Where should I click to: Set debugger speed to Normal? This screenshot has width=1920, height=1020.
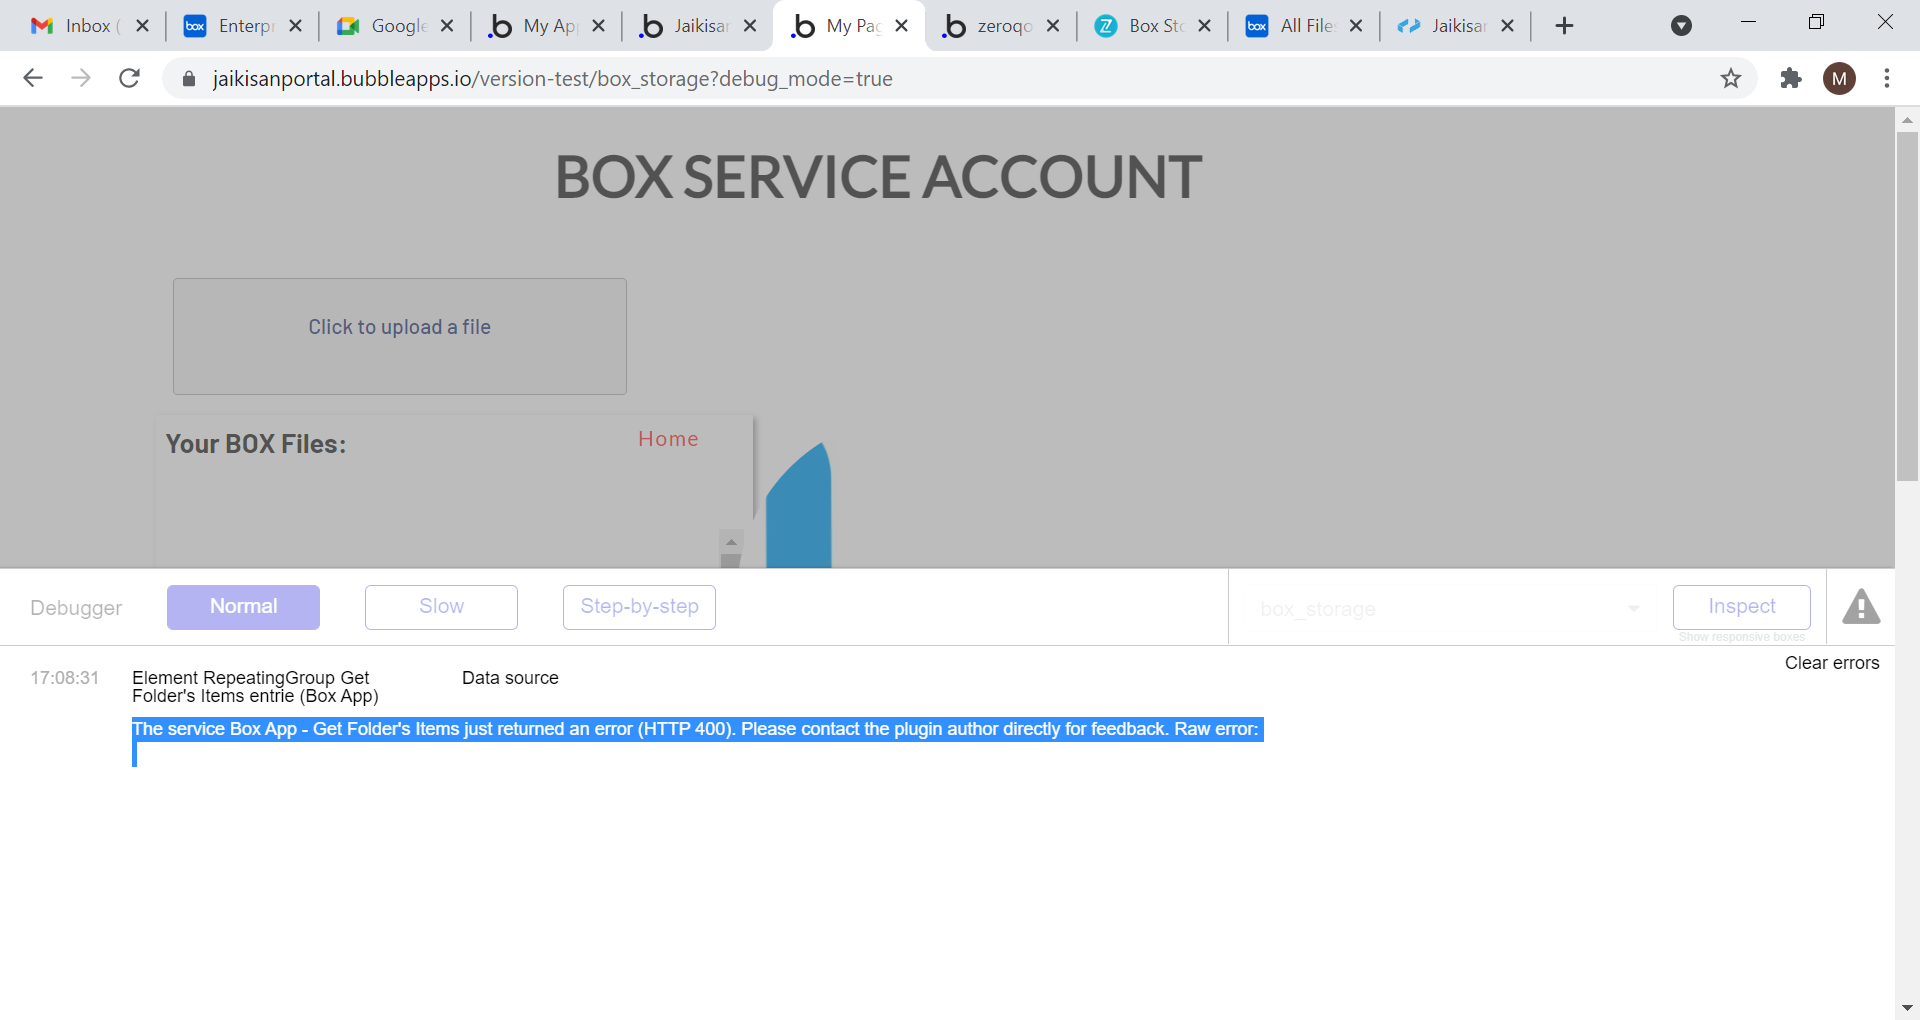coord(243,607)
